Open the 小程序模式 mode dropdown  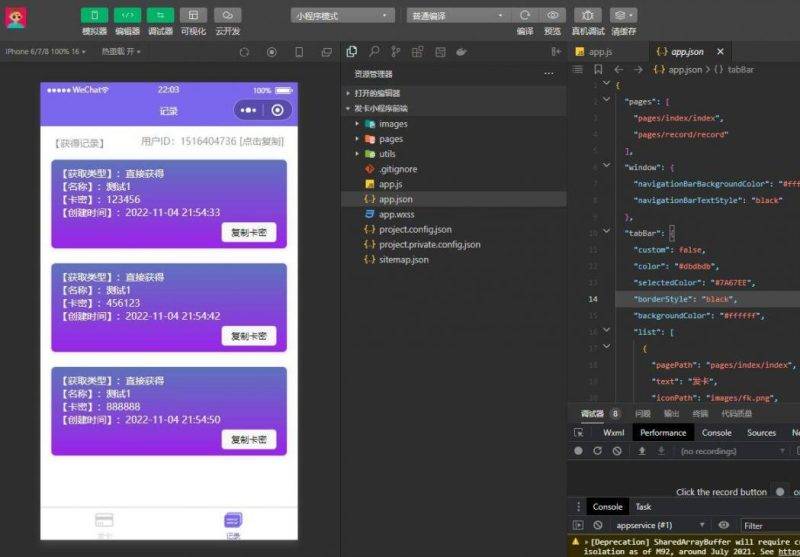(x=342, y=15)
